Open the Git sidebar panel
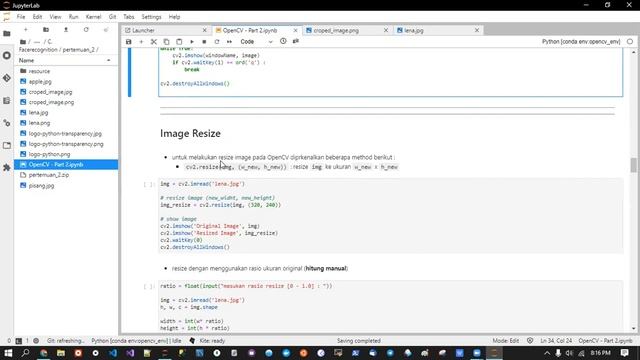 pyautogui.click(x=7, y=78)
